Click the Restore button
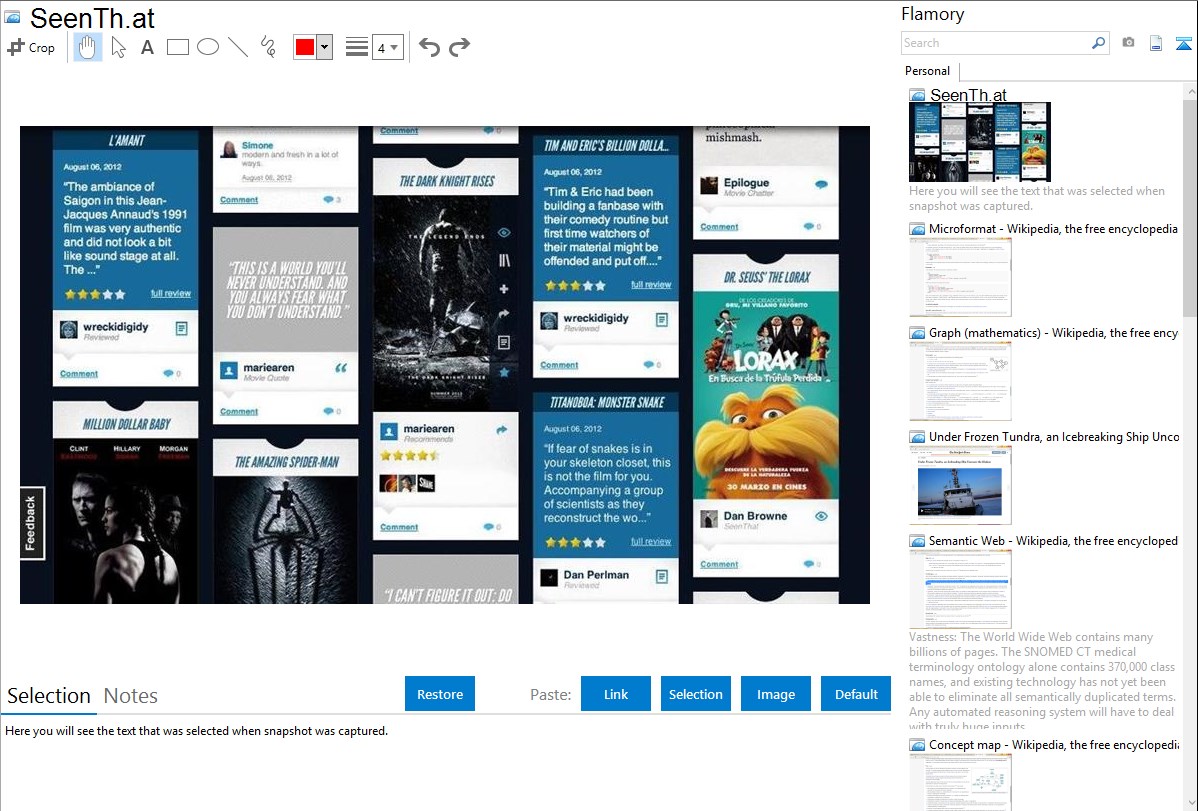Screen dimensions: 1198x811 coord(440,694)
